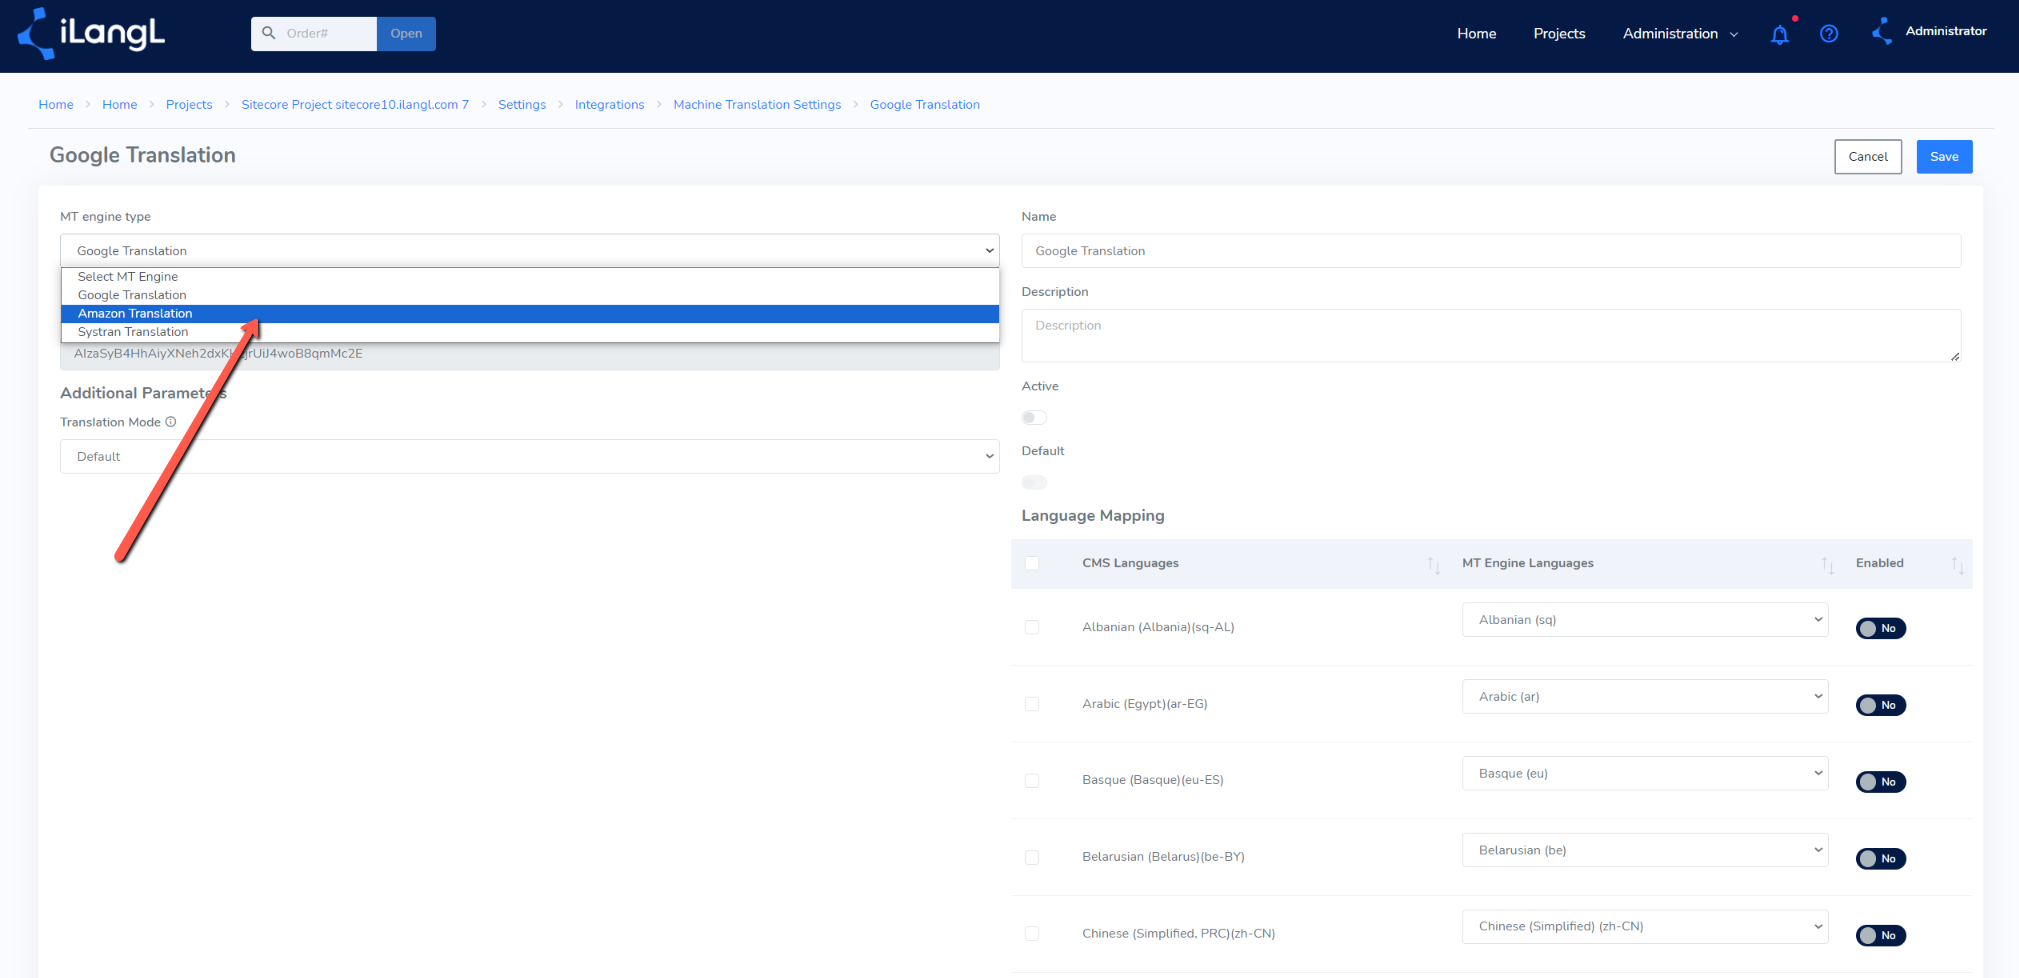This screenshot has height=978, width=2019.
Task: Click the Arabic (Egypt)(ar-EG) label
Action: [x=1145, y=705]
